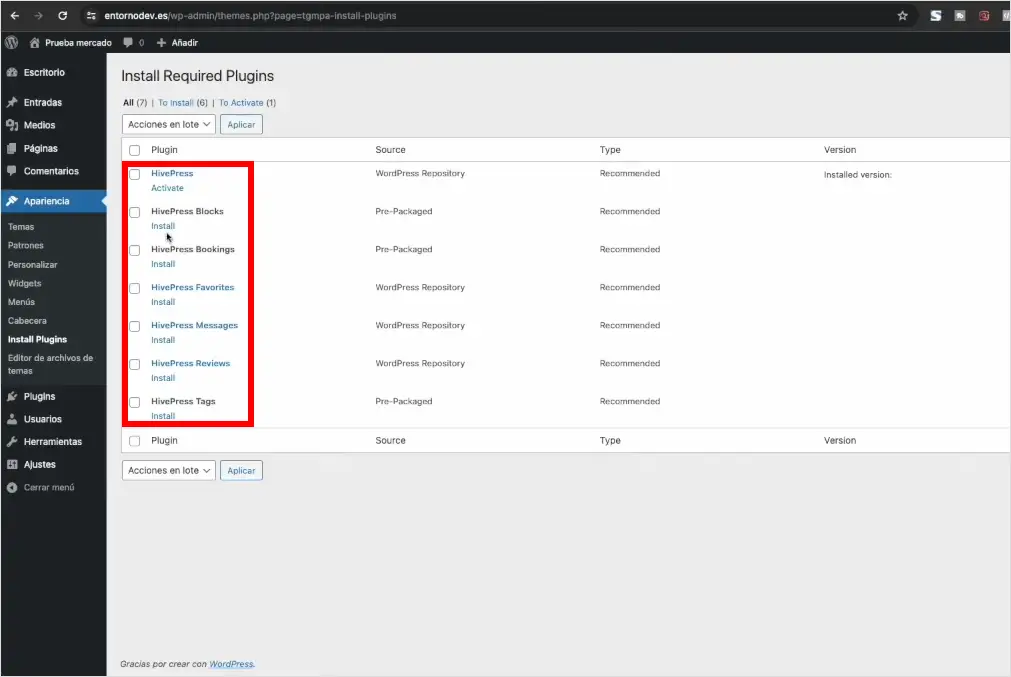Click the Comentarios bubble icon in the sidebar

(x=12, y=171)
